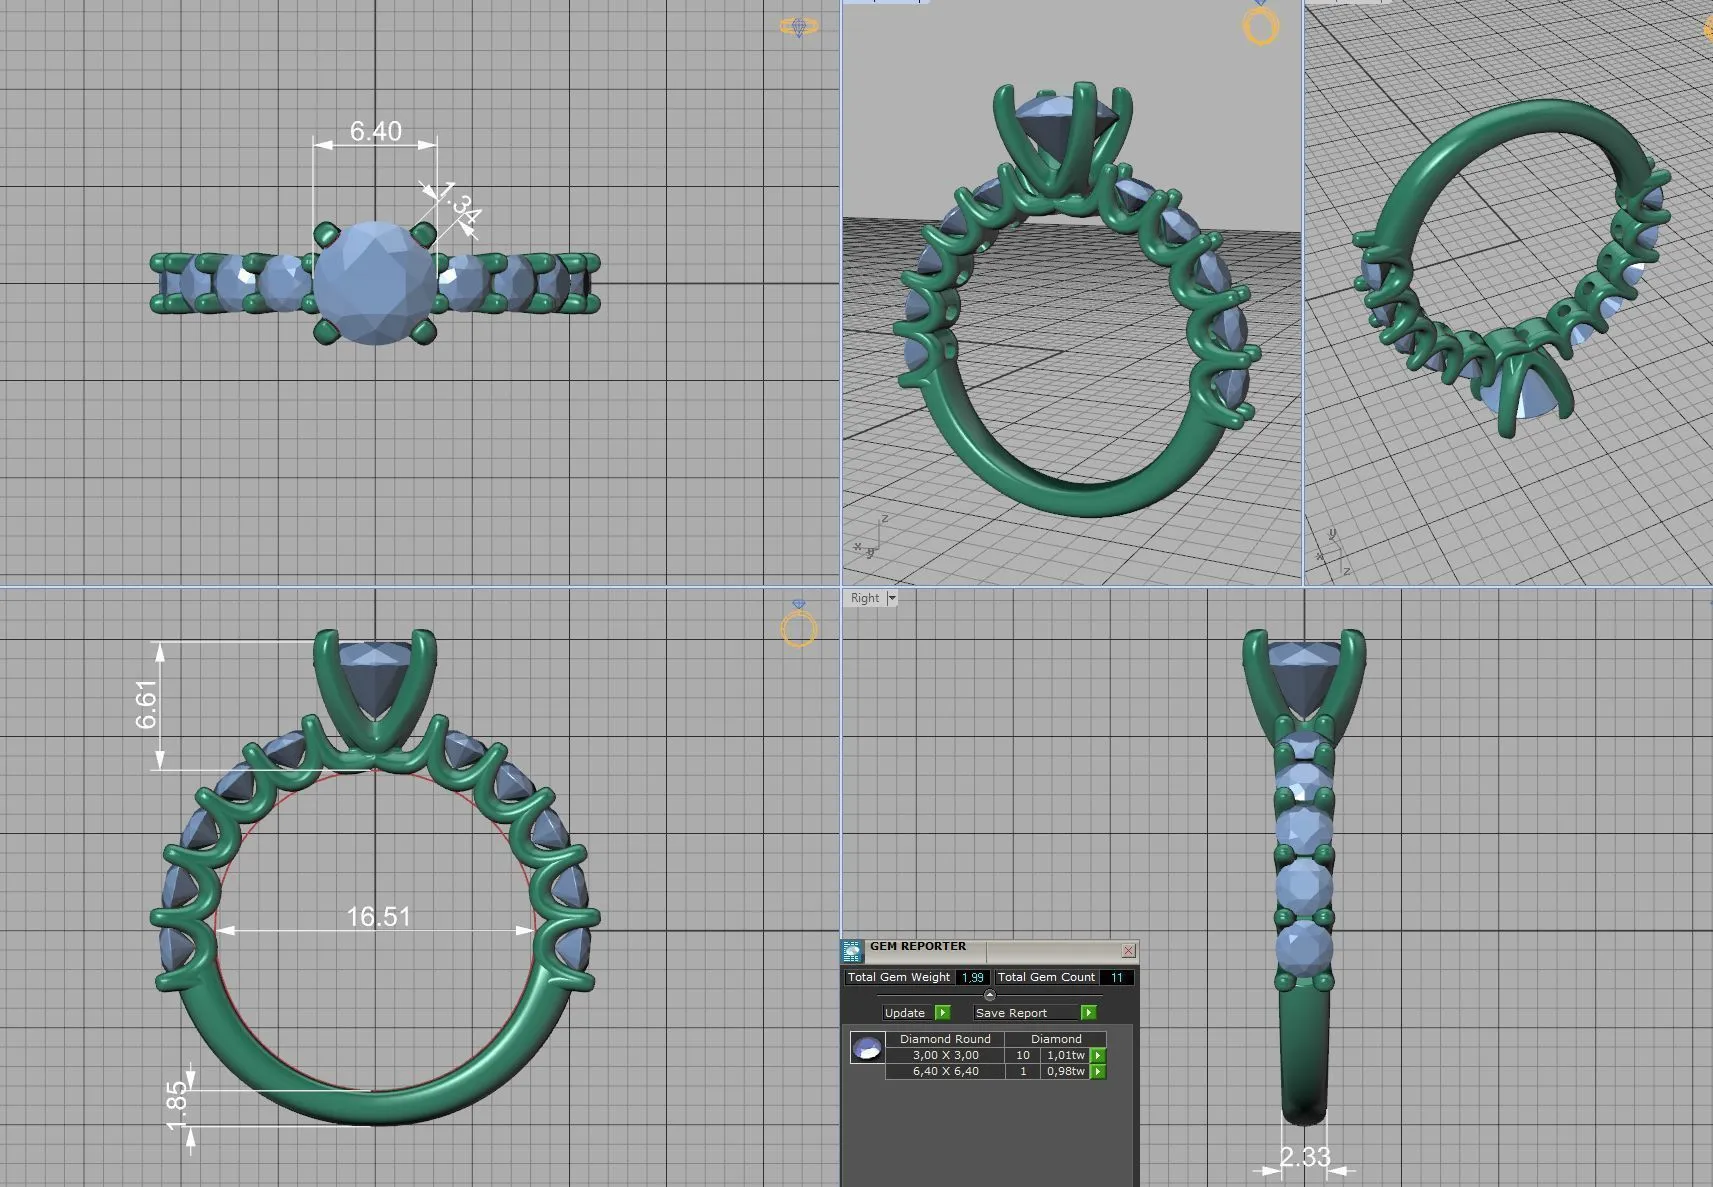This screenshot has width=1713, height=1187.
Task: Select the 6,40 X 6,40 diamond size cell
Action: tap(945, 1071)
